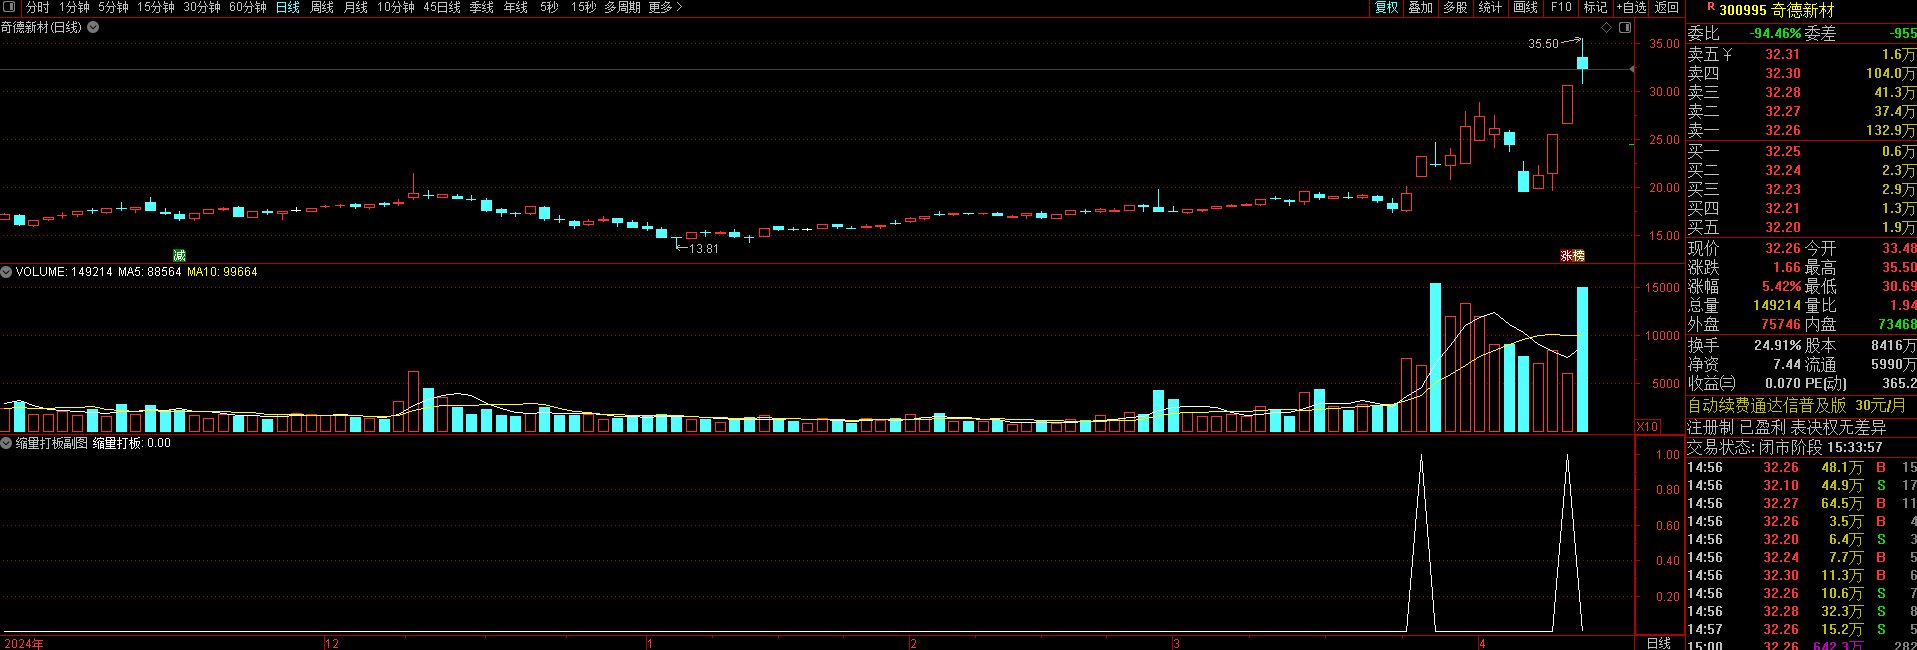
Task: Open VOLUME indicator dropdown arrow
Action: tap(6, 271)
